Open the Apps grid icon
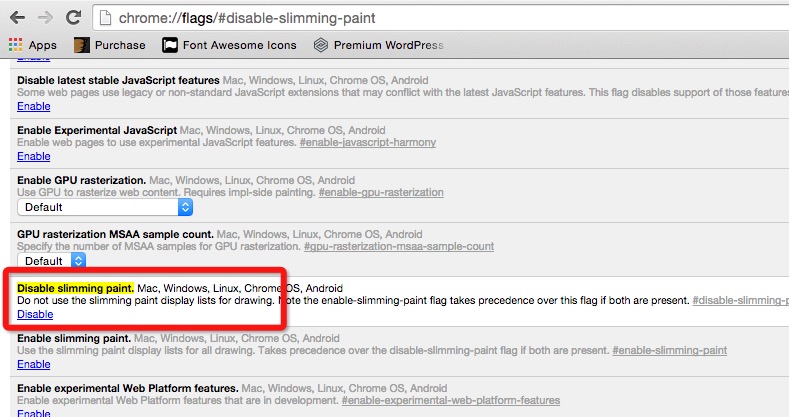 pyautogui.click(x=16, y=45)
